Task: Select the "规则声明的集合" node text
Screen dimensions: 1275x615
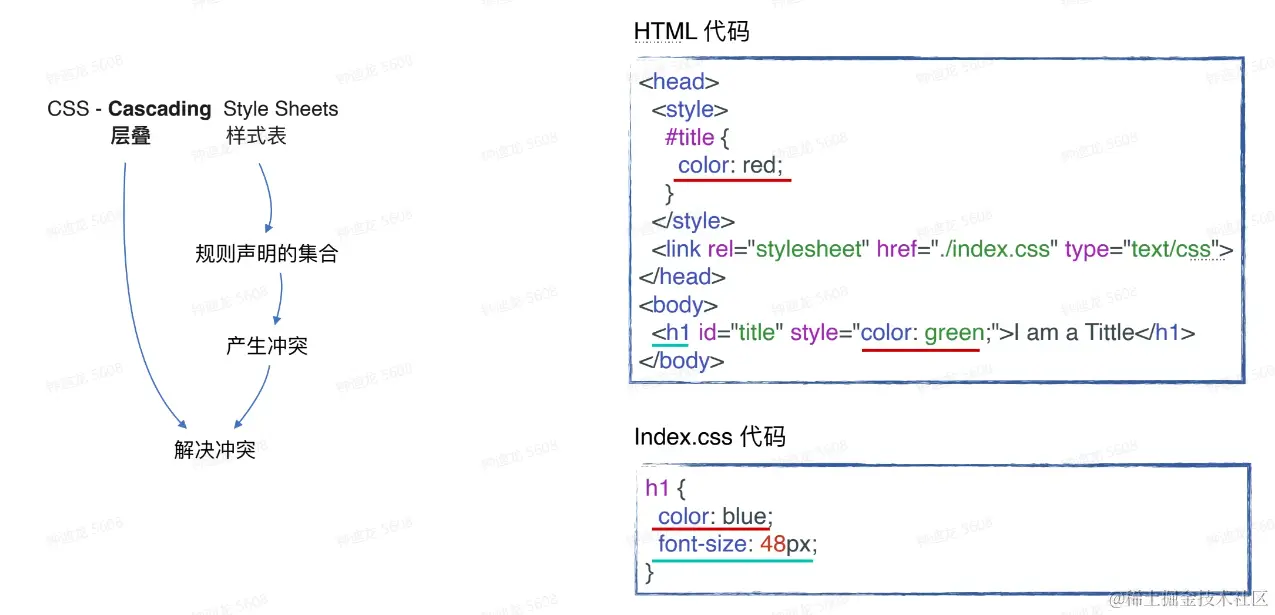Action: 267,254
